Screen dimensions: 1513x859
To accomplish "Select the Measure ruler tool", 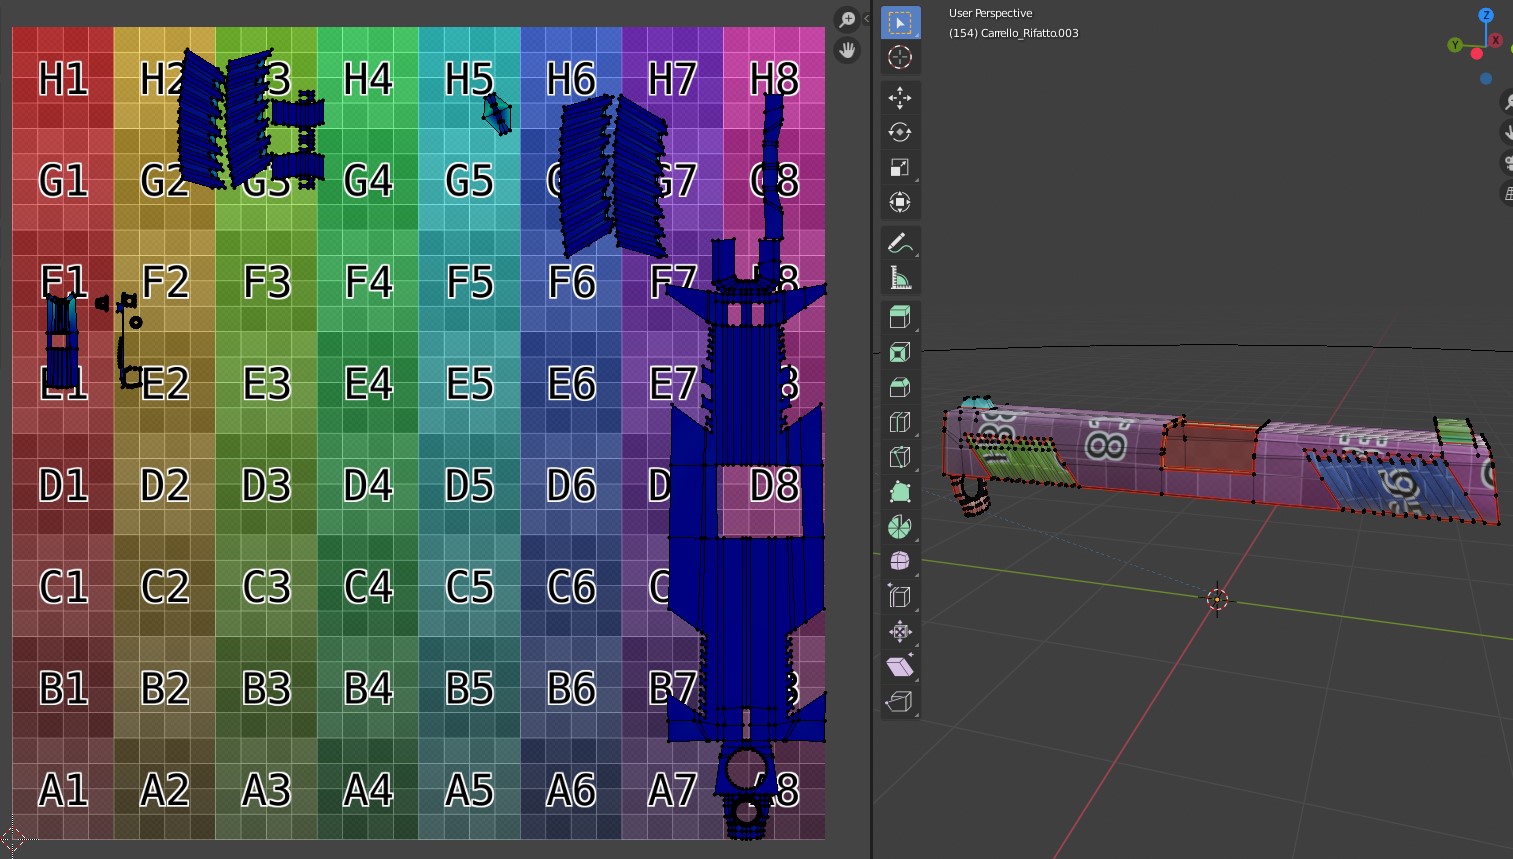I will pyautogui.click(x=900, y=278).
